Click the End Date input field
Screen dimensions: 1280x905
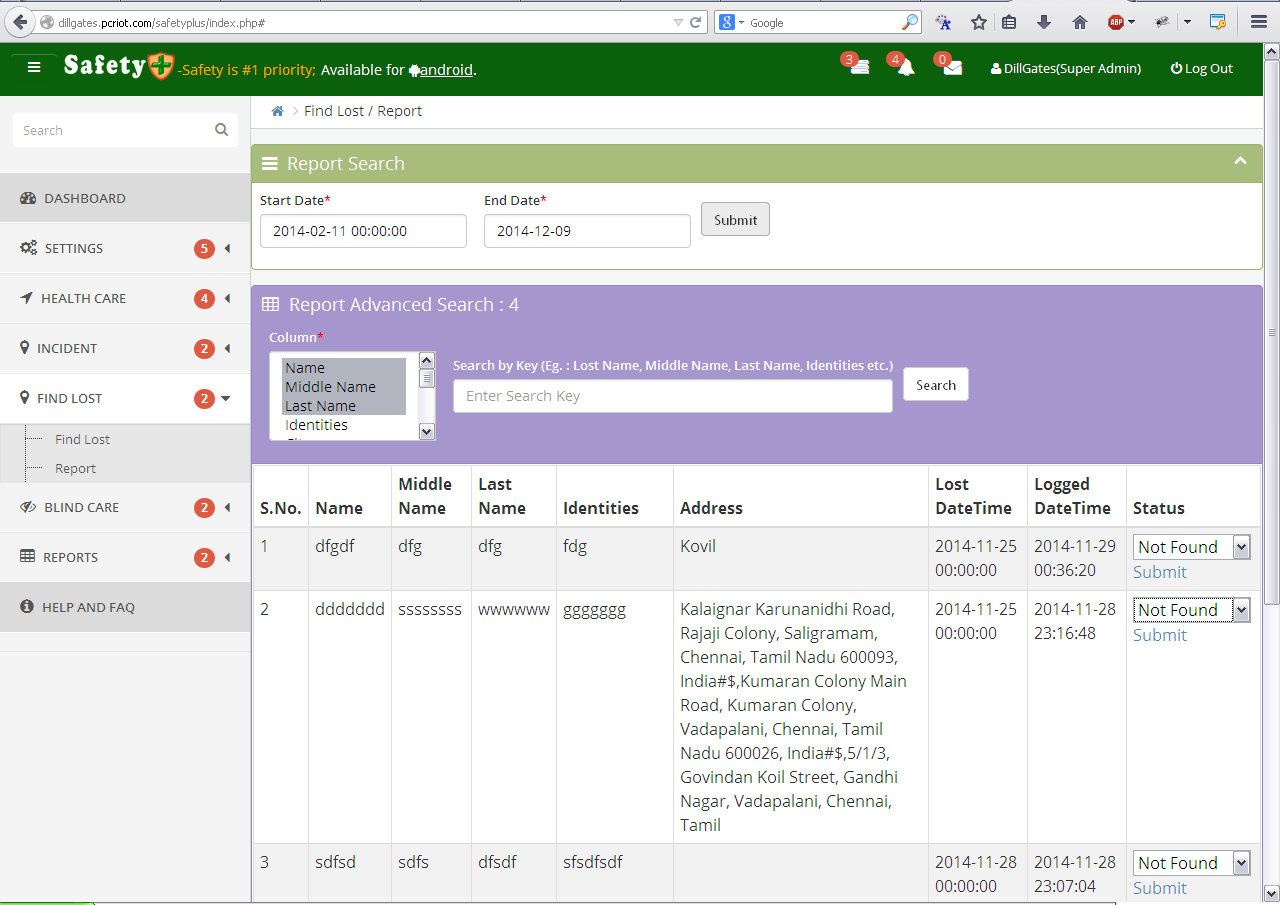pyautogui.click(x=587, y=231)
